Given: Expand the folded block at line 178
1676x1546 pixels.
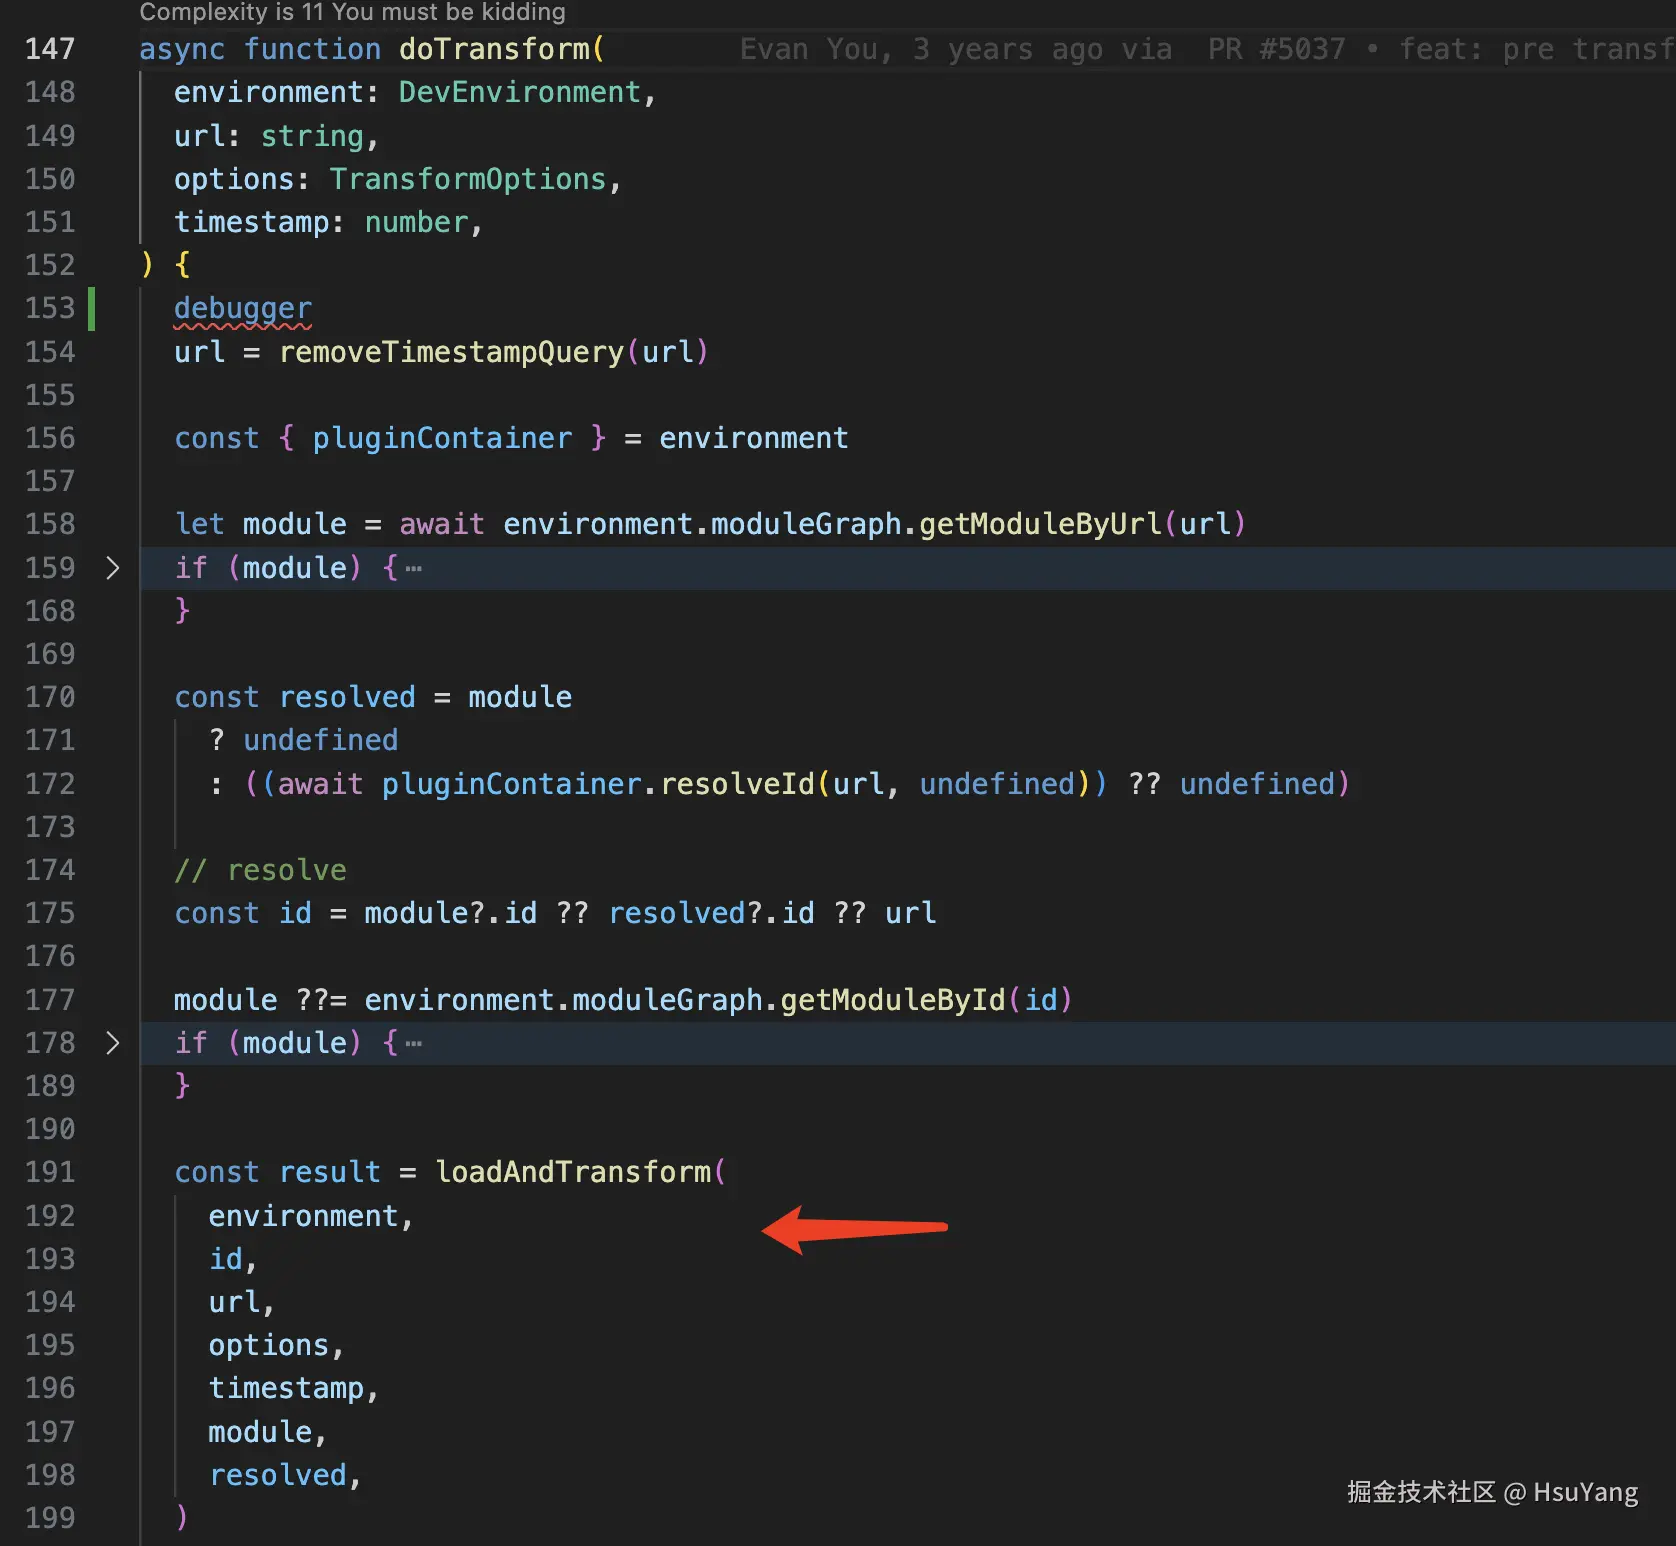Looking at the screenshot, I should (x=113, y=1043).
